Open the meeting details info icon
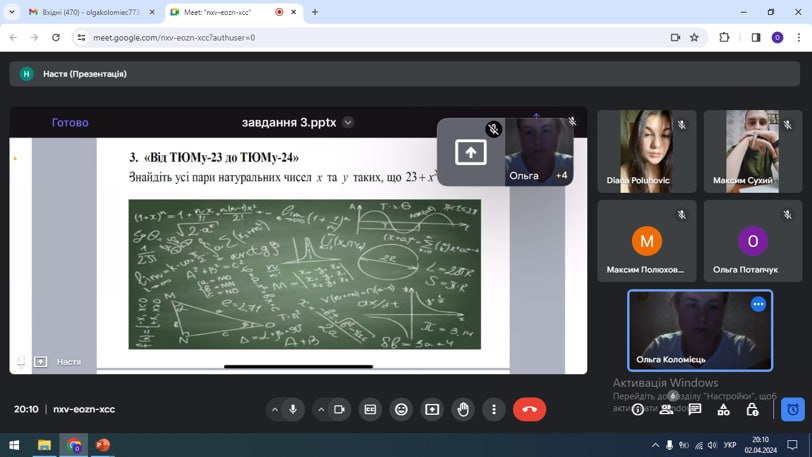Screen dimensions: 812x457 coord(638,410)
